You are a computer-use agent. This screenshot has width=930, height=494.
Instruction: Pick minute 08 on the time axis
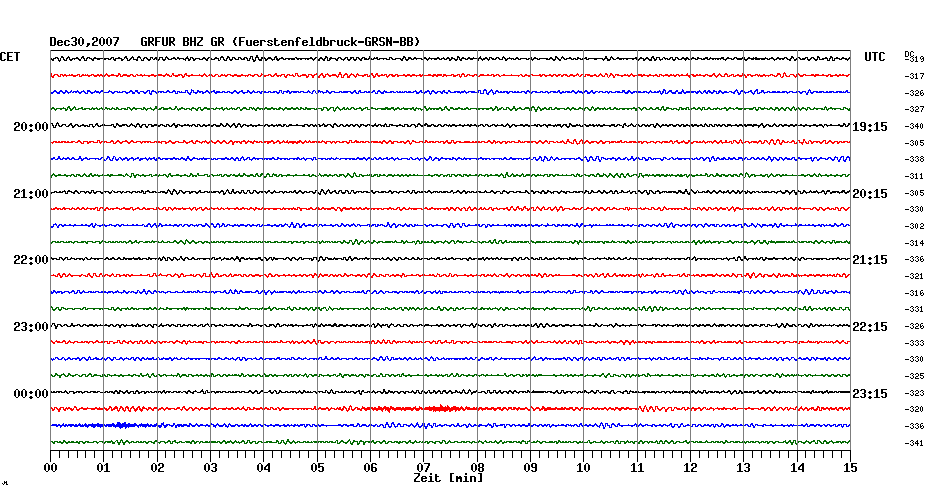[x=477, y=468]
